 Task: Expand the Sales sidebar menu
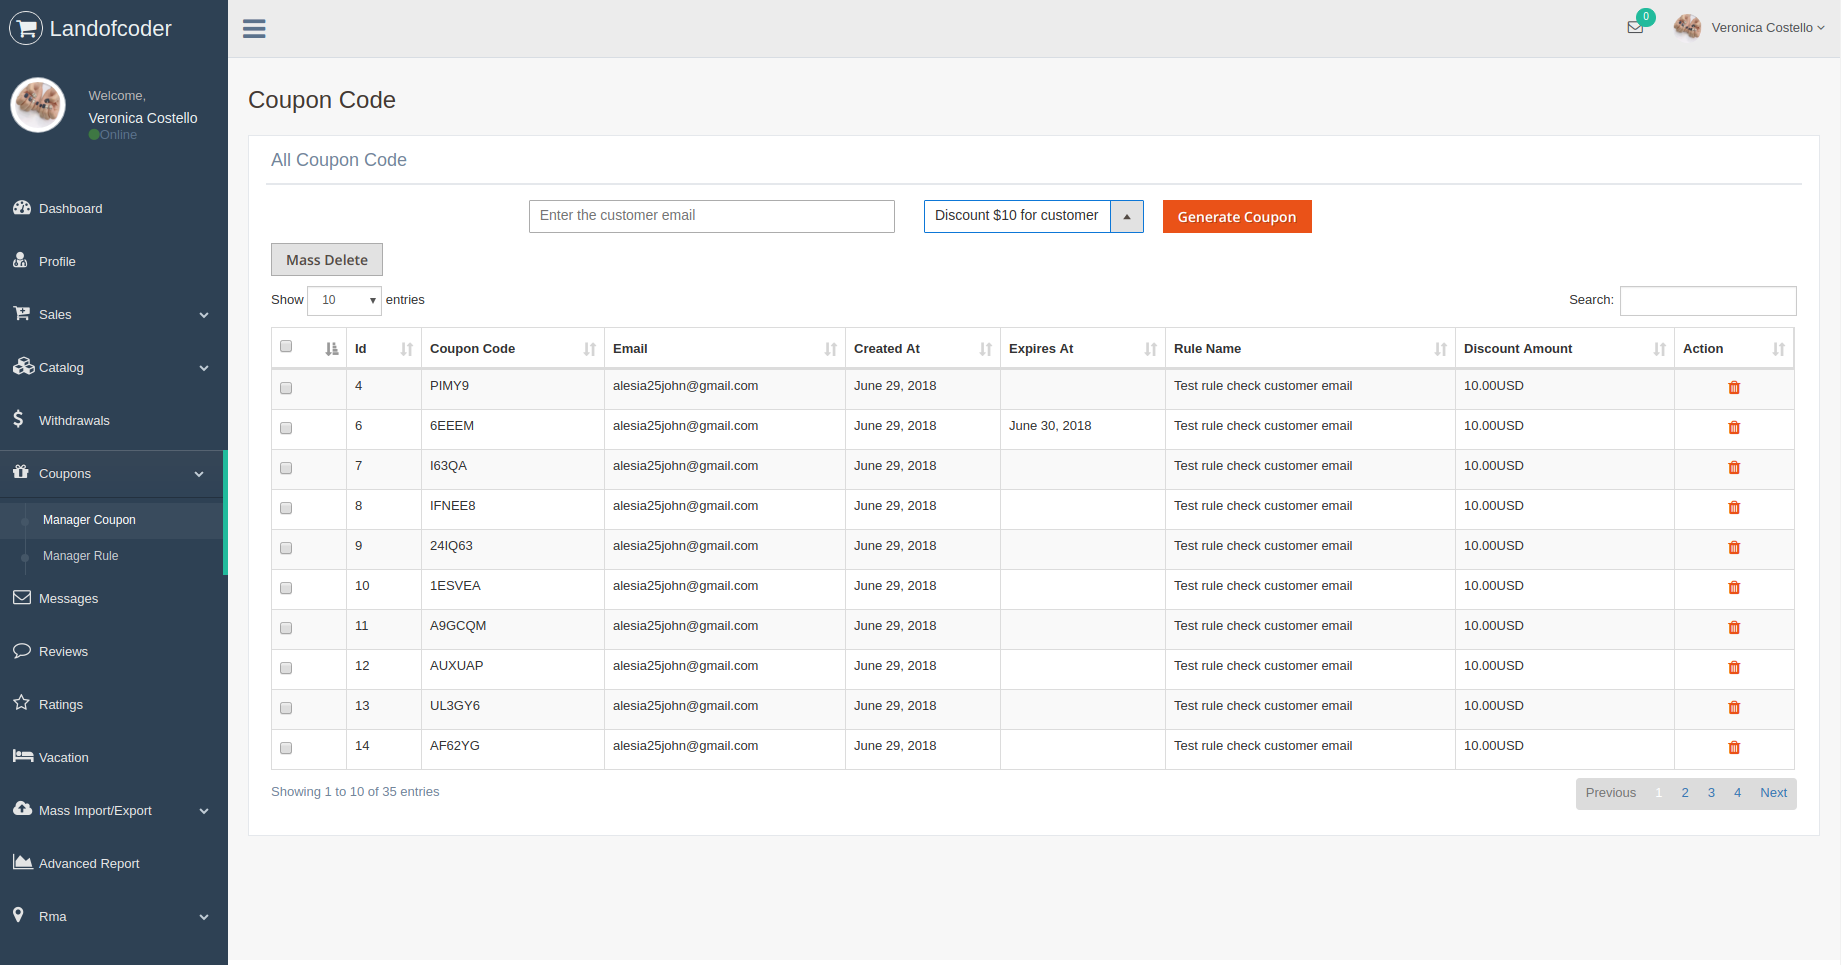coord(113,315)
